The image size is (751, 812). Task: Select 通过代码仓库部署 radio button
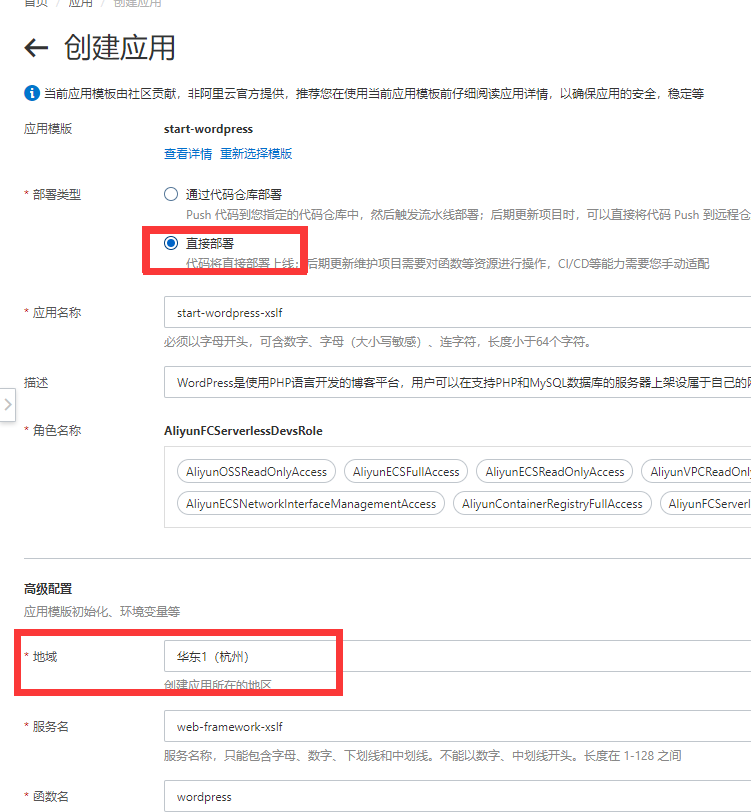pos(171,194)
